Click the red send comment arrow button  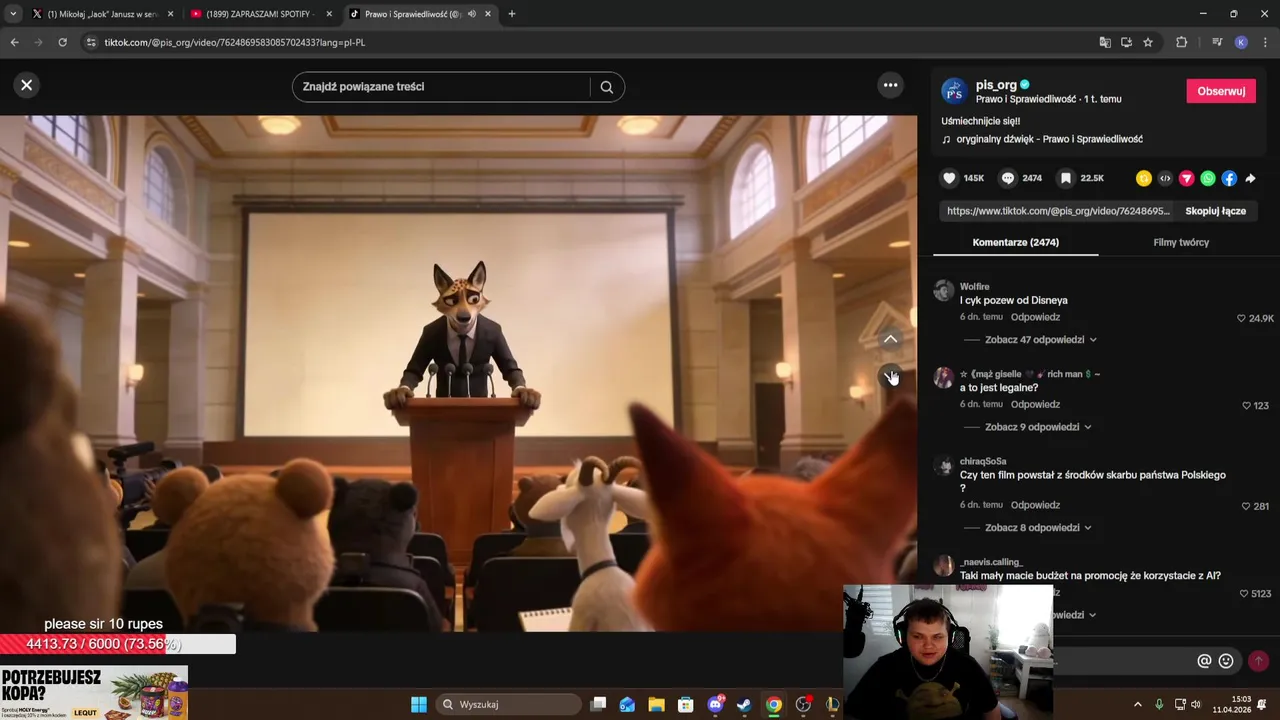(x=1258, y=661)
